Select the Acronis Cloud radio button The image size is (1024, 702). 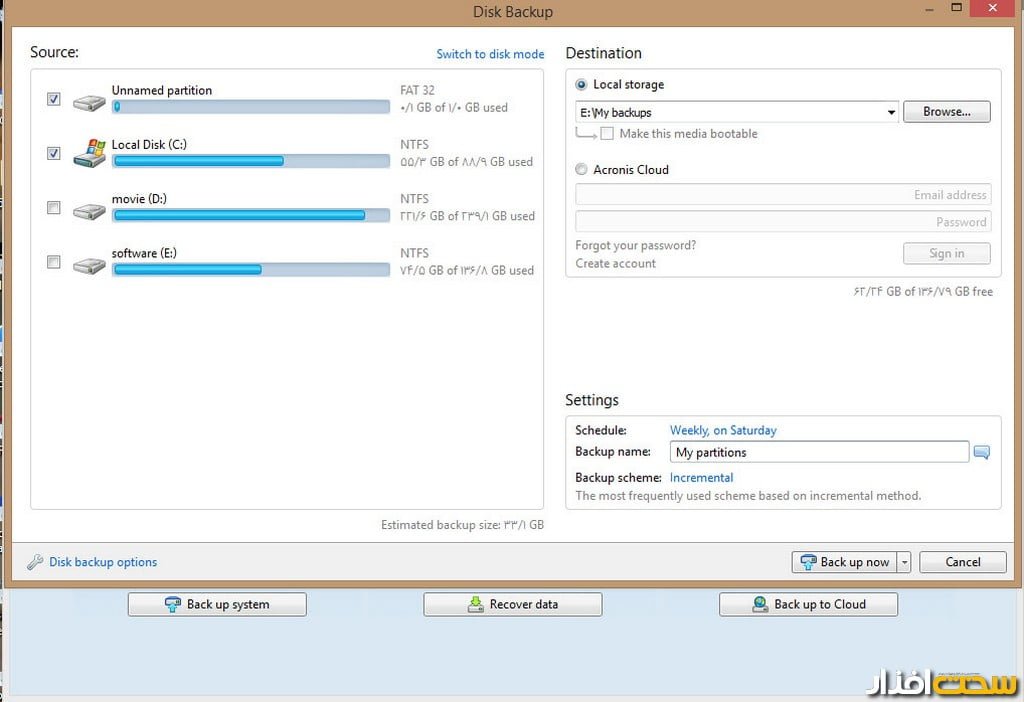(x=582, y=170)
